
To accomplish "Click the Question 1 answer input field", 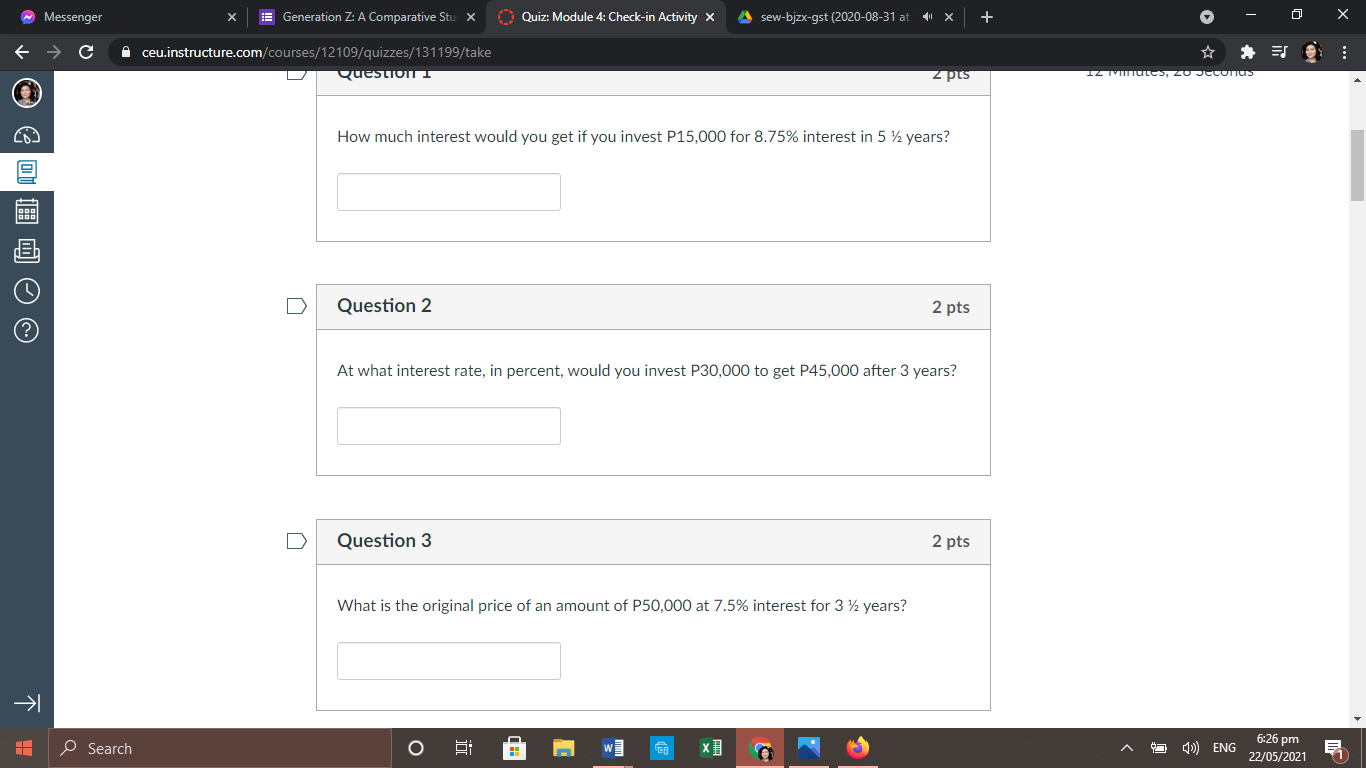I will click(x=449, y=192).
